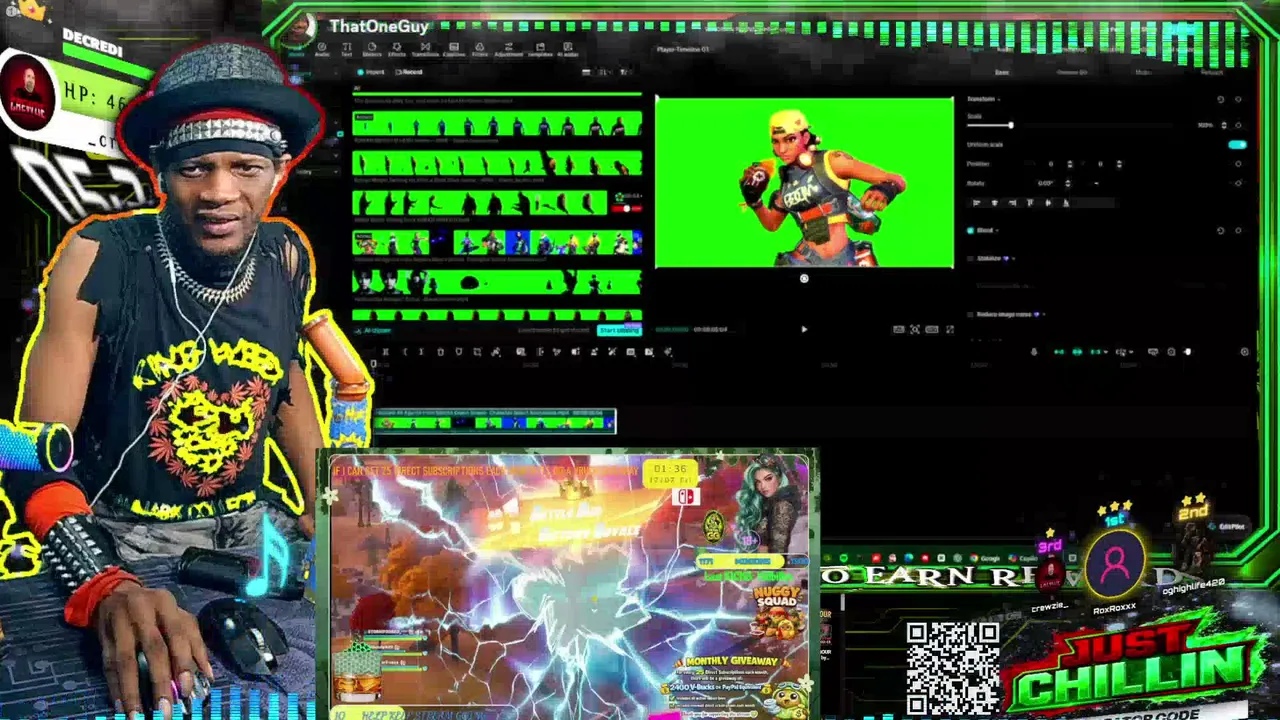1280x720 pixels.
Task: Toggle the Blend checkbox
Action: (970, 230)
